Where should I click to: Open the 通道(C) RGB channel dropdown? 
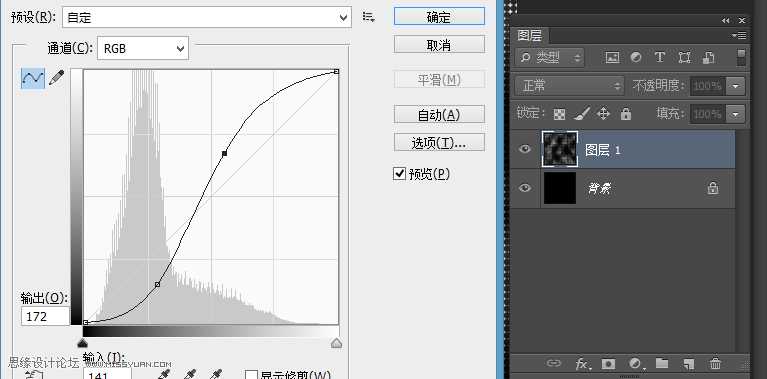pyautogui.click(x=143, y=48)
